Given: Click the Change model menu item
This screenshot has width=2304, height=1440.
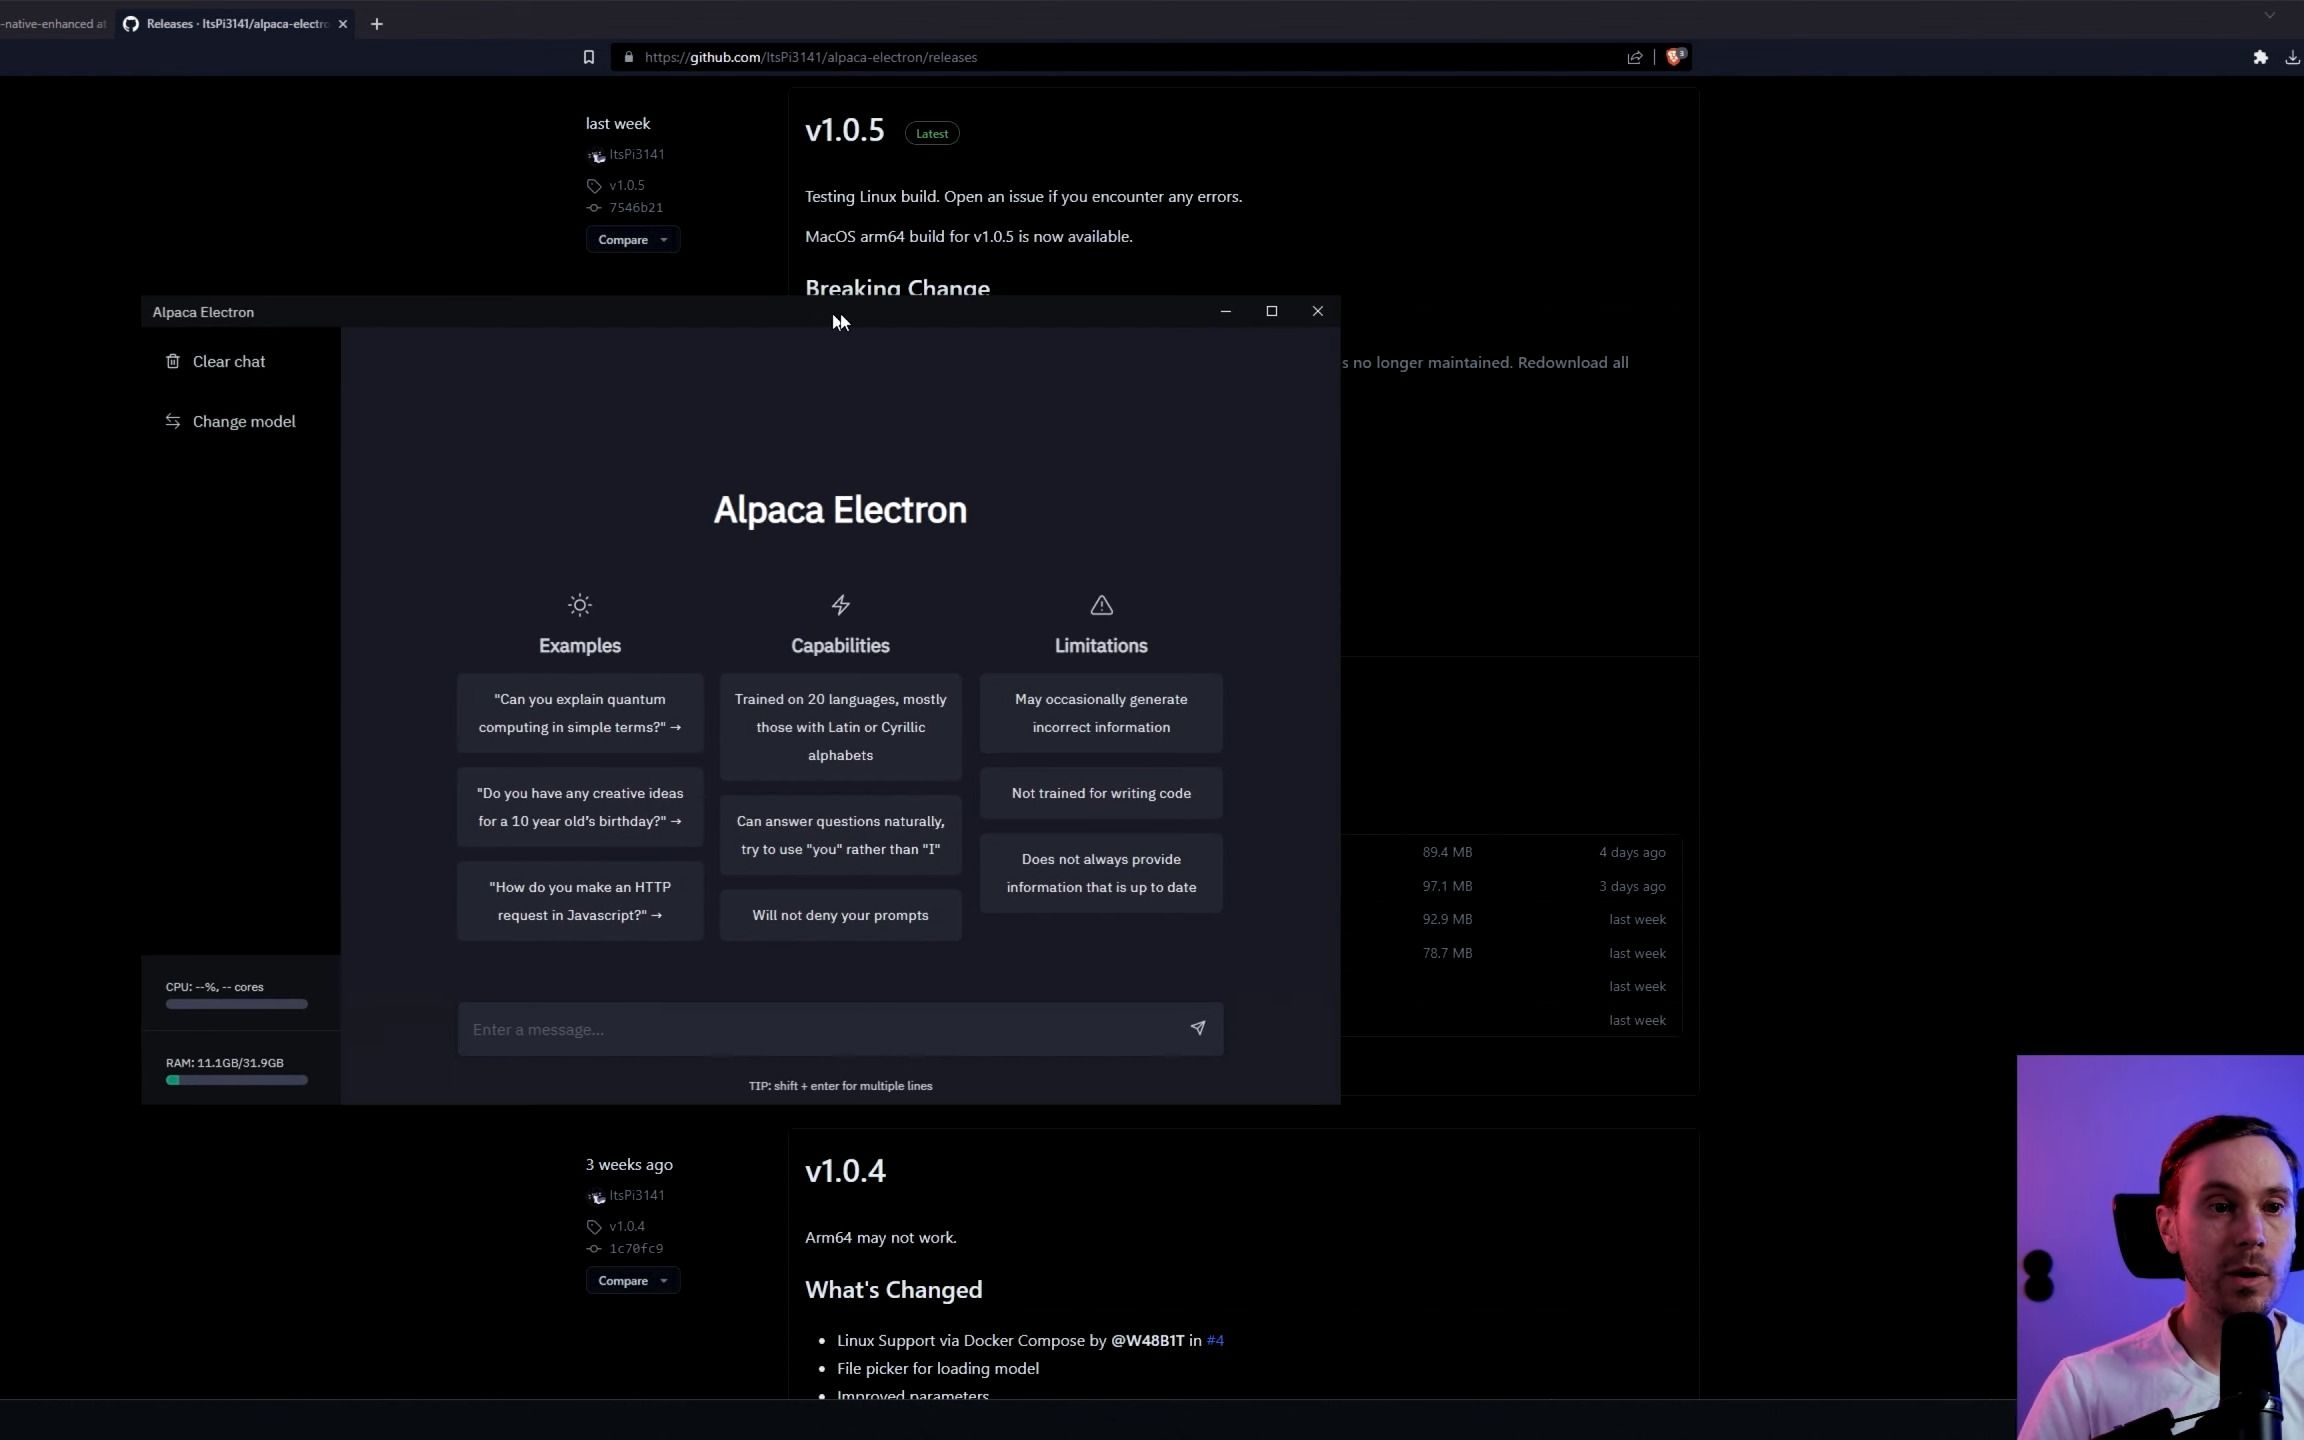Looking at the screenshot, I should coord(242,420).
